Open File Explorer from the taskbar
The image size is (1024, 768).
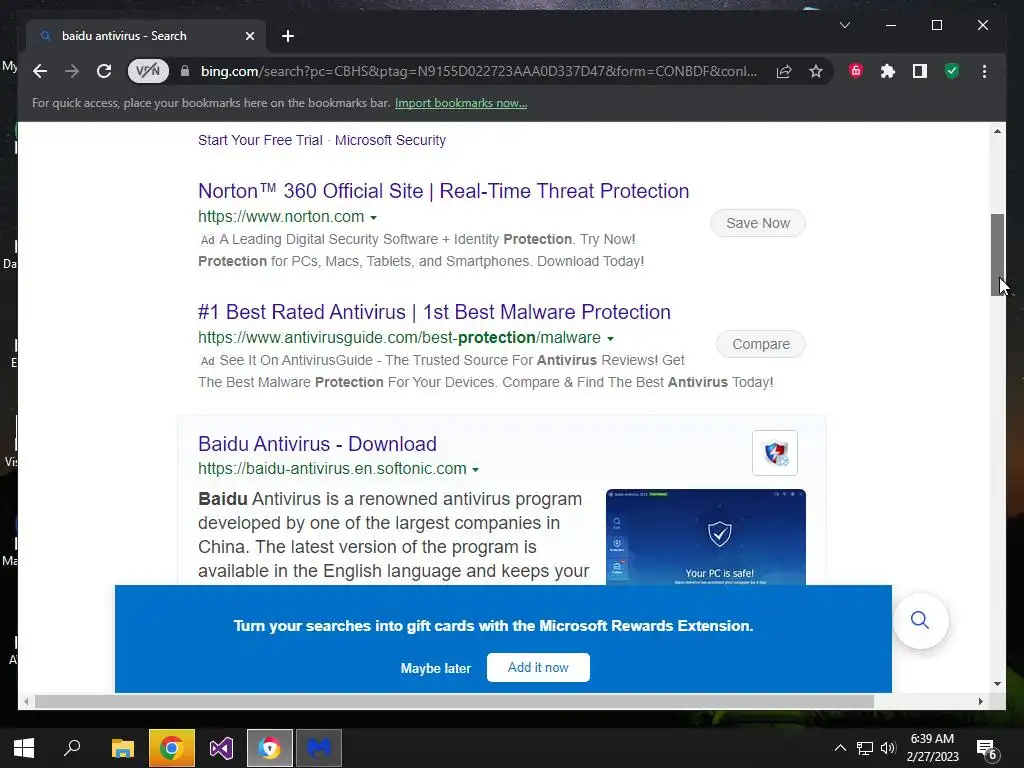pos(123,748)
